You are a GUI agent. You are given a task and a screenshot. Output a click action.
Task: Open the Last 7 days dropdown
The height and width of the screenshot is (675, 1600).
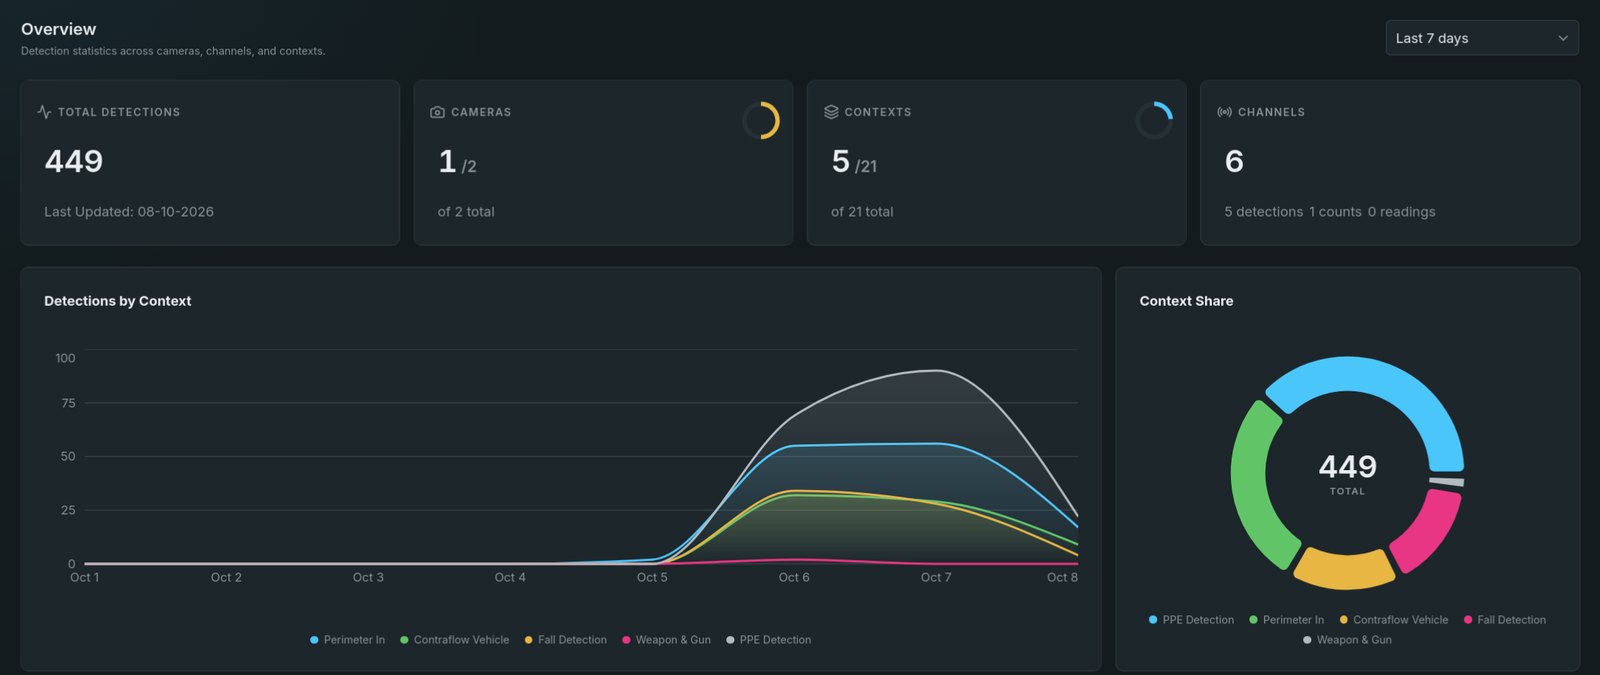pyautogui.click(x=1482, y=38)
